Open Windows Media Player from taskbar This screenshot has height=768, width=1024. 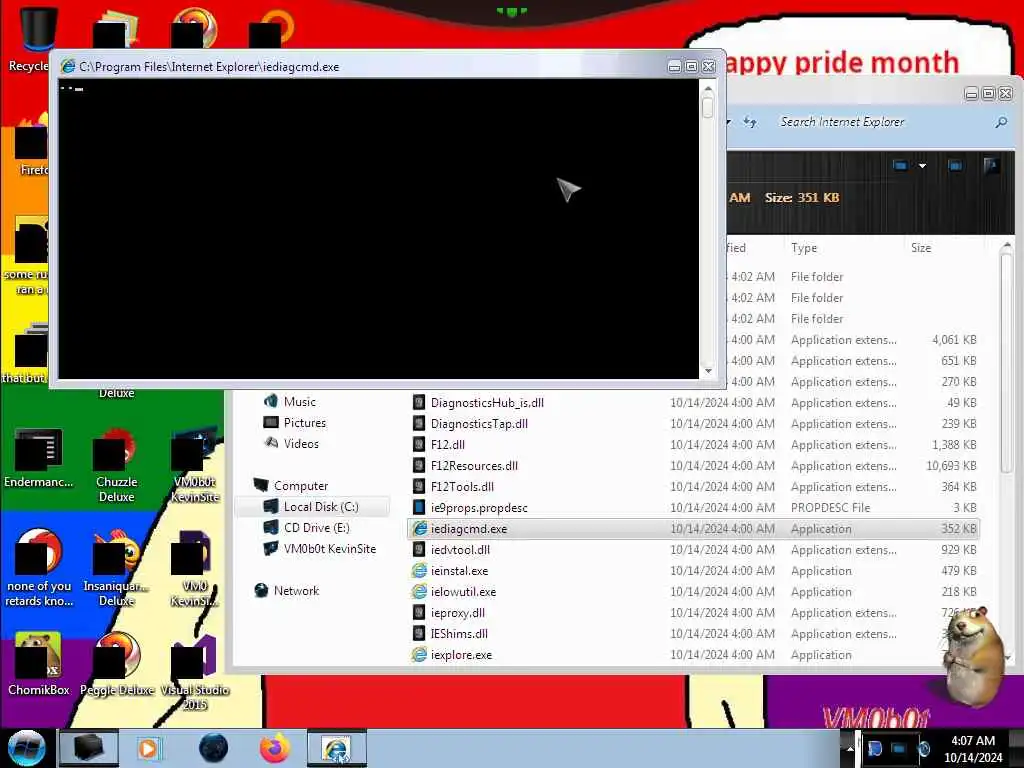148,748
